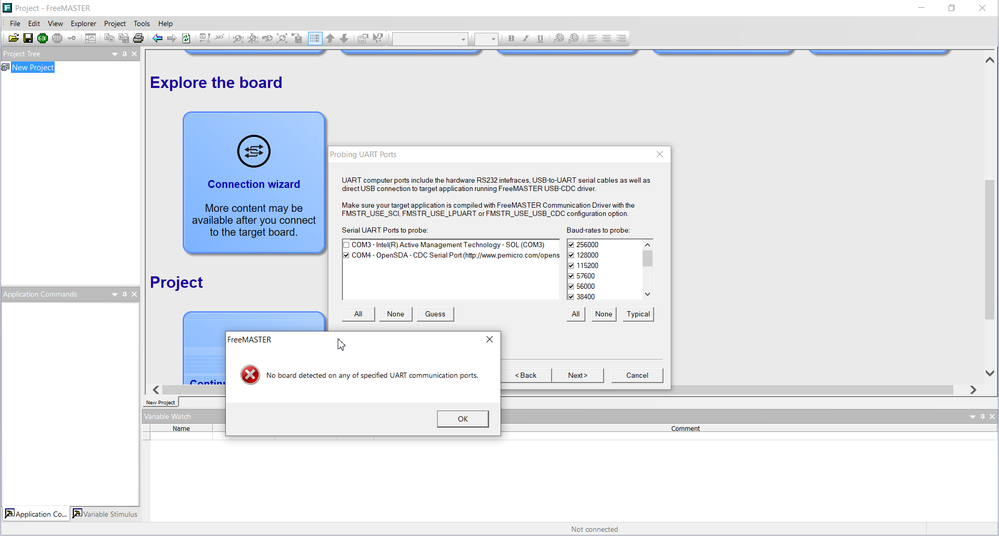Viewport: 999px width, 536px height.
Task: Click baud-rates list scroll-up arrow
Action: (x=647, y=245)
